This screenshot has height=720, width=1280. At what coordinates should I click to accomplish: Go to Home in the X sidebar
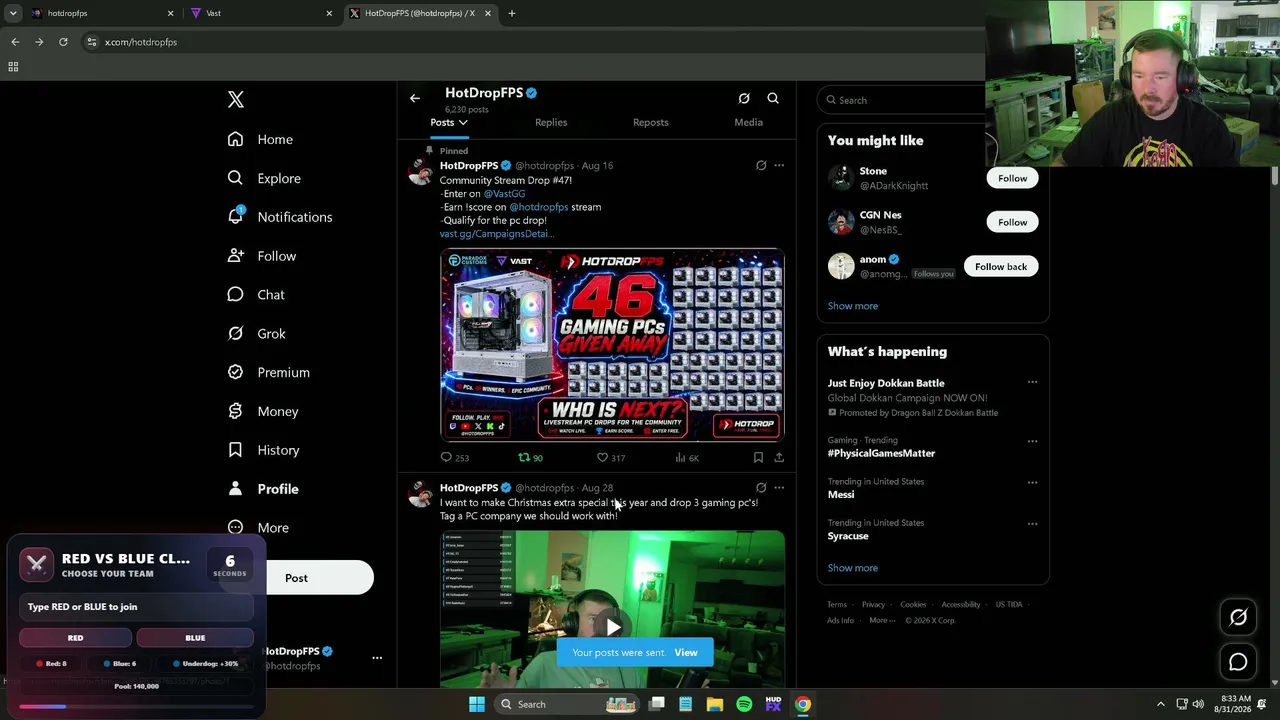260,139
